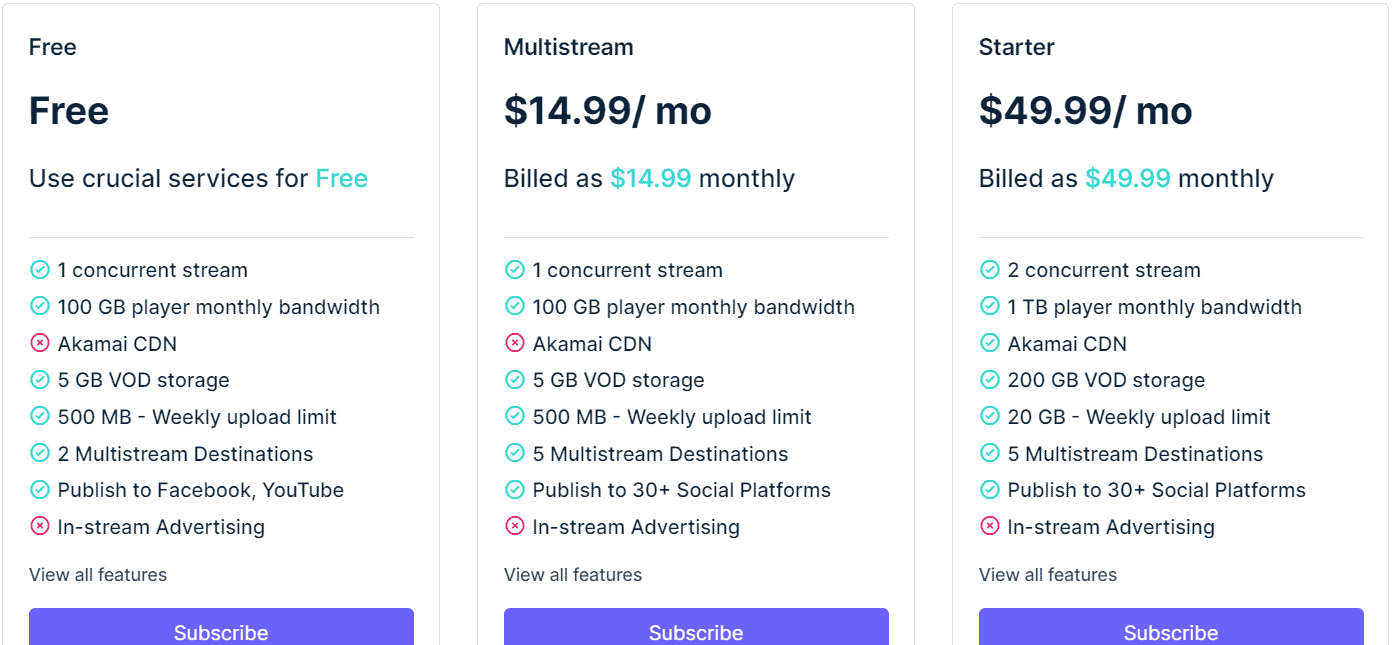The height and width of the screenshot is (645, 1392).
Task: Click the Multistream plan title
Action: tap(568, 46)
